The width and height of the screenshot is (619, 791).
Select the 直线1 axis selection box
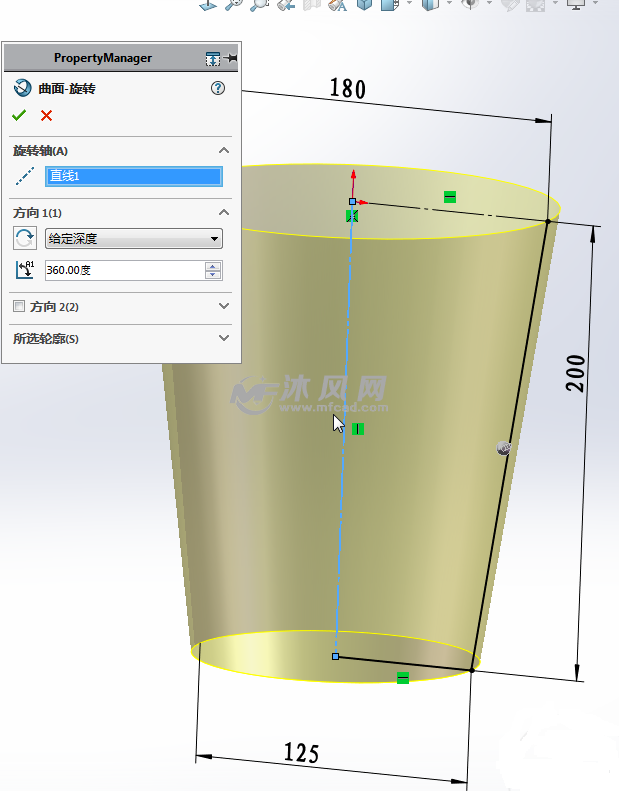[134, 176]
